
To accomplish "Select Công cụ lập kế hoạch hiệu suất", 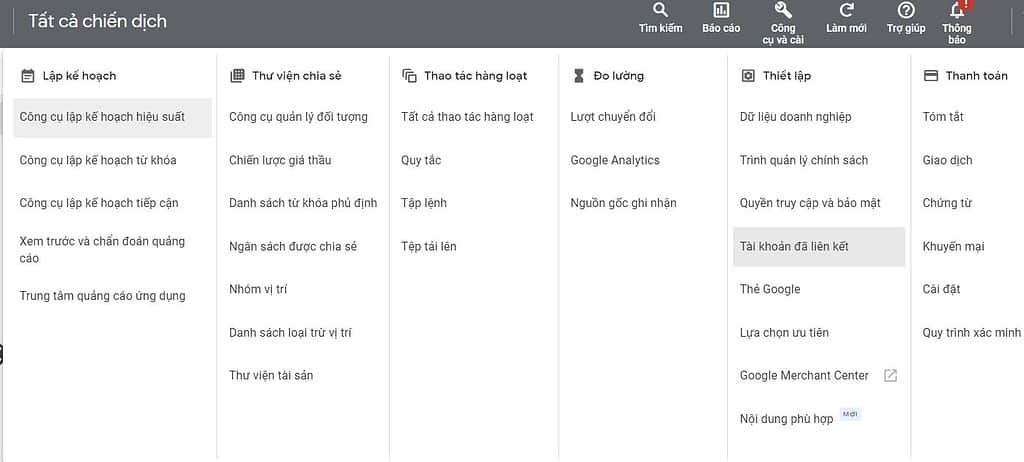I will (x=102, y=117).
